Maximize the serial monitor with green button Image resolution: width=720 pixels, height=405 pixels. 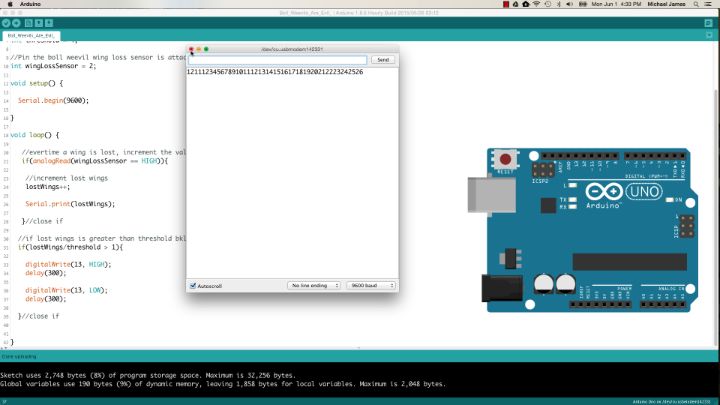[206, 49]
